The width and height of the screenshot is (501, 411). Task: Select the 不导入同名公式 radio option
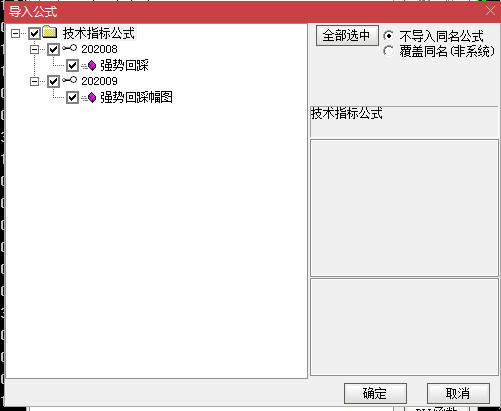[388, 36]
